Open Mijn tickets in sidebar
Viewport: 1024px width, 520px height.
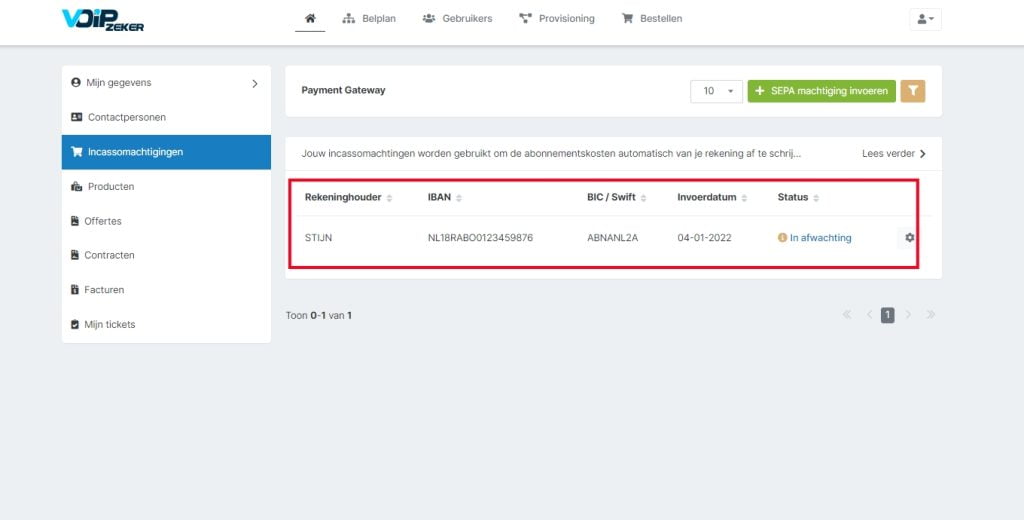[x=167, y=325]
